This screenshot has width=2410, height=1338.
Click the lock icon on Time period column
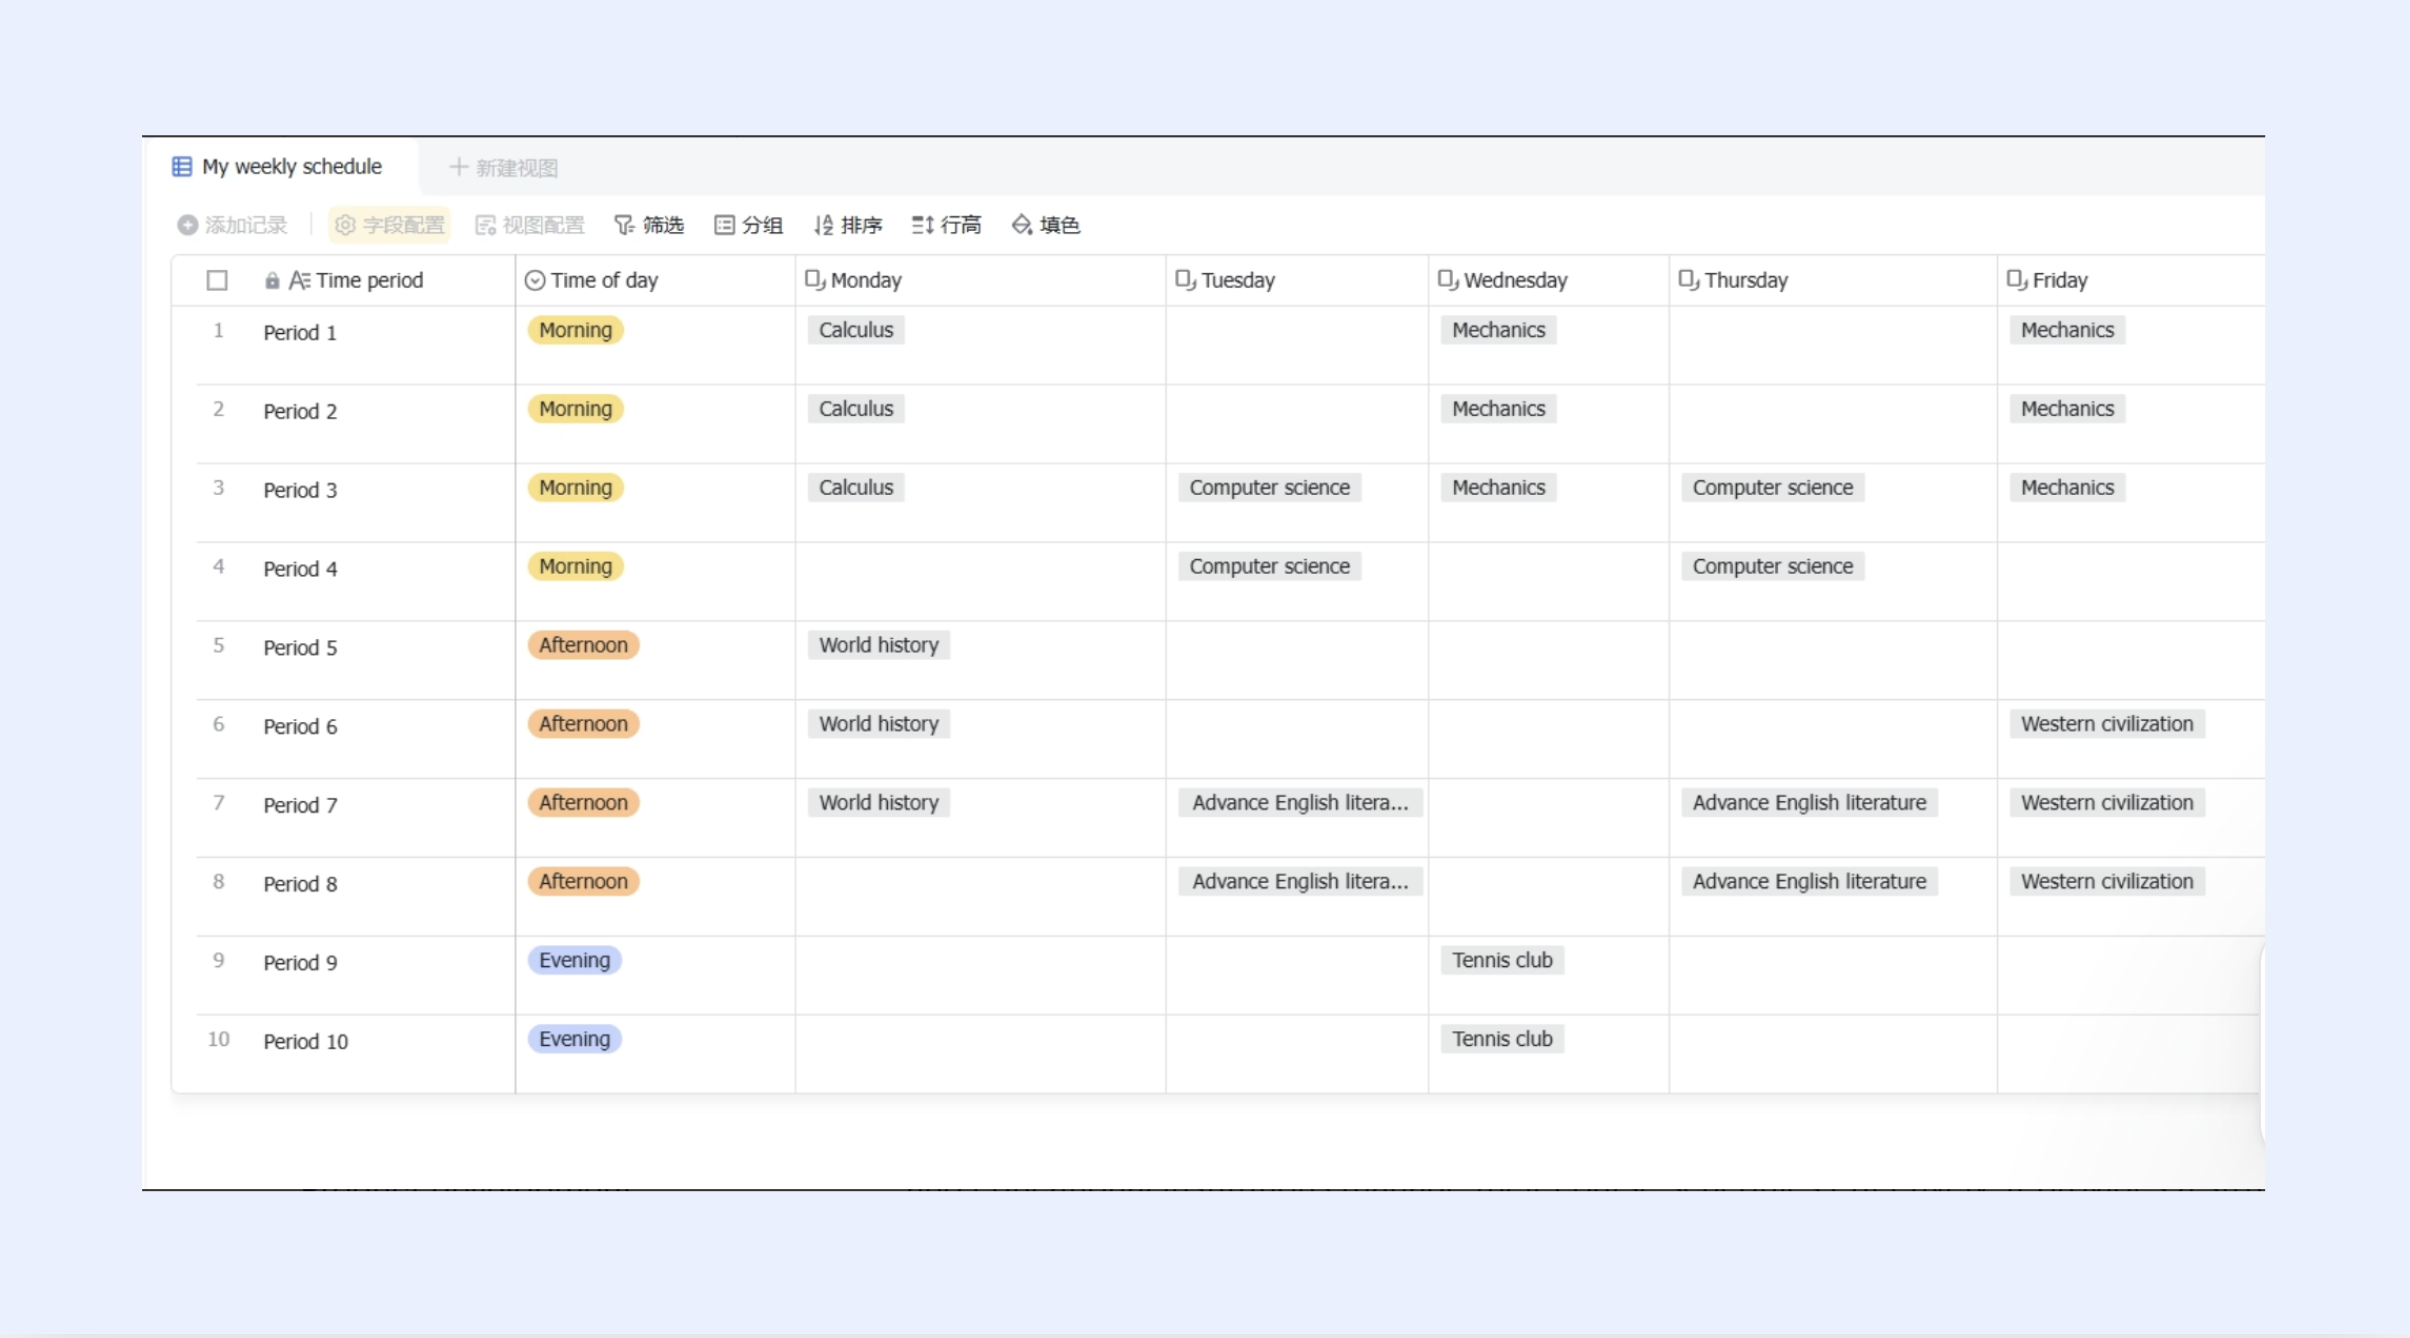(272, 281)
